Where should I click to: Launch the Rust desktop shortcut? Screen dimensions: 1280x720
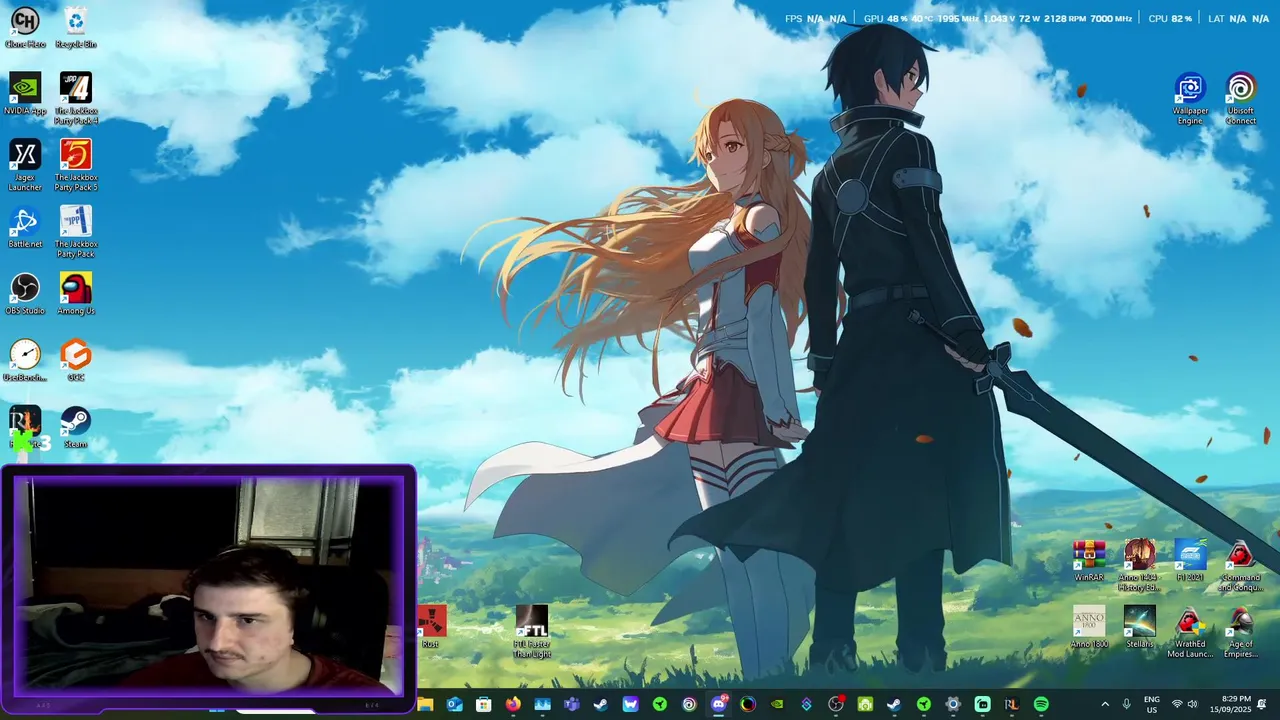[x=431, y=627]
